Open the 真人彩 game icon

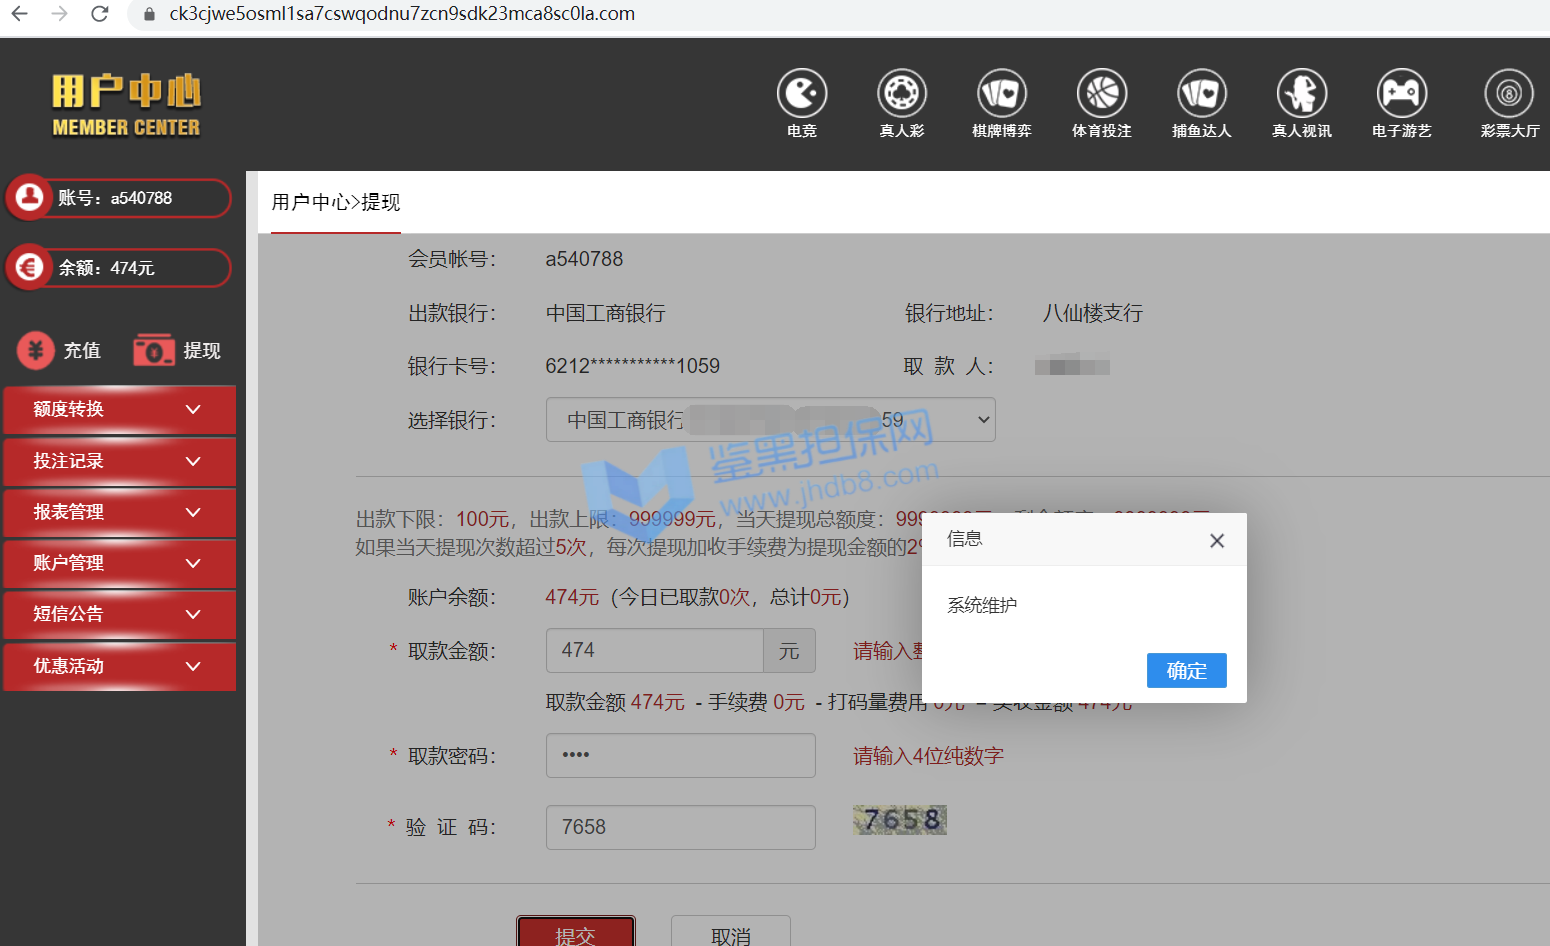point(901,94)
